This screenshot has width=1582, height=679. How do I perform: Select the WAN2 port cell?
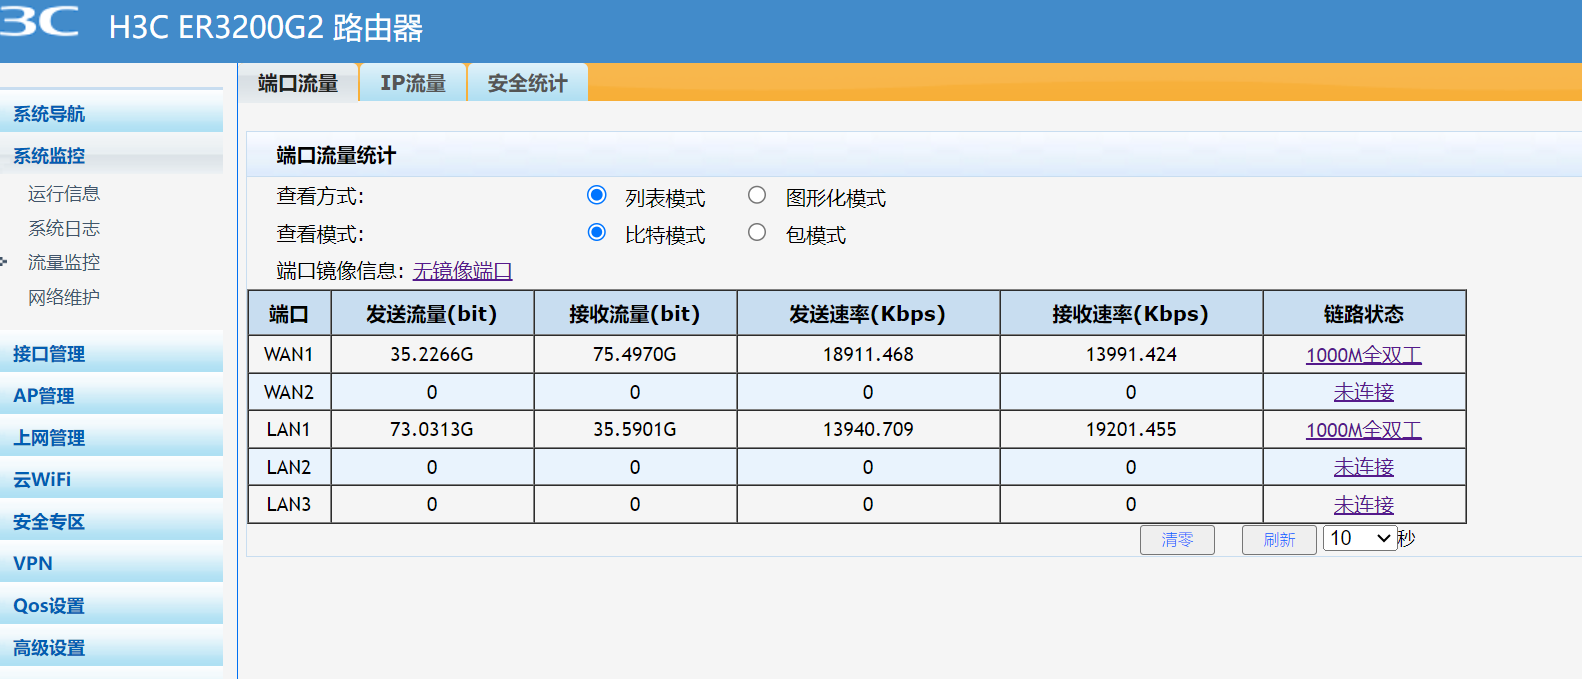pos(289,392)
